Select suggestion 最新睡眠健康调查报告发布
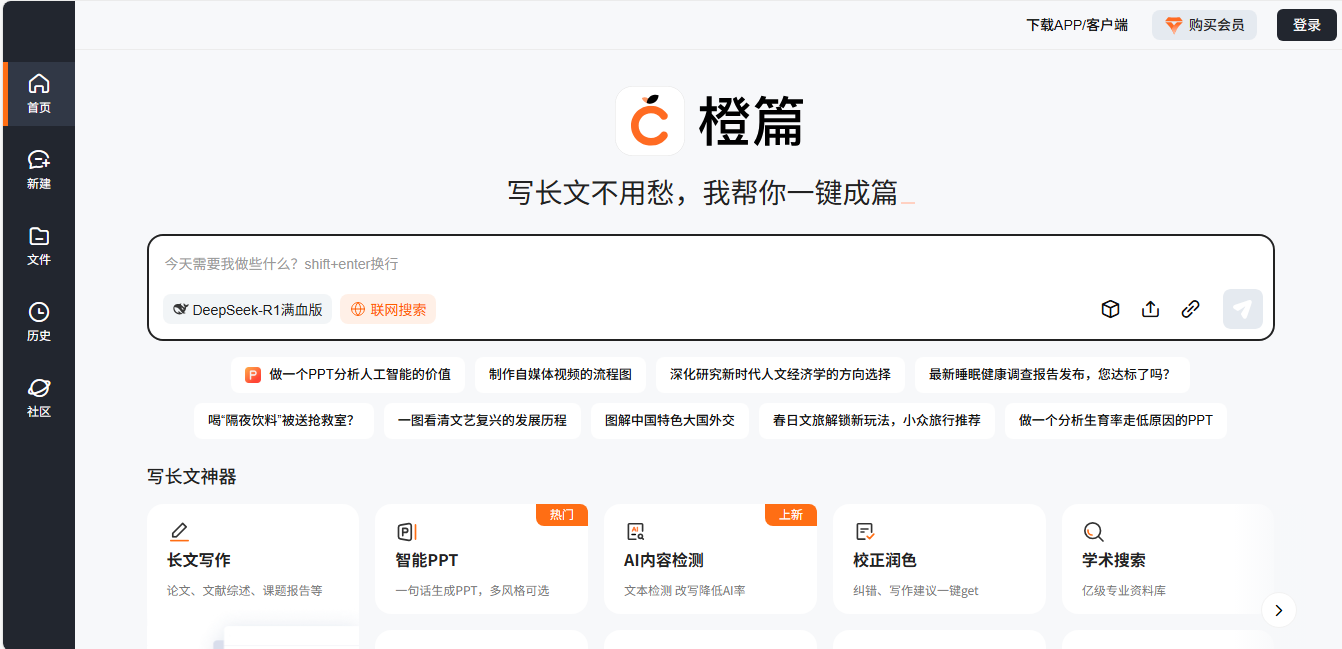This screenshot has width=1342, height=649. pos(1052,375)
